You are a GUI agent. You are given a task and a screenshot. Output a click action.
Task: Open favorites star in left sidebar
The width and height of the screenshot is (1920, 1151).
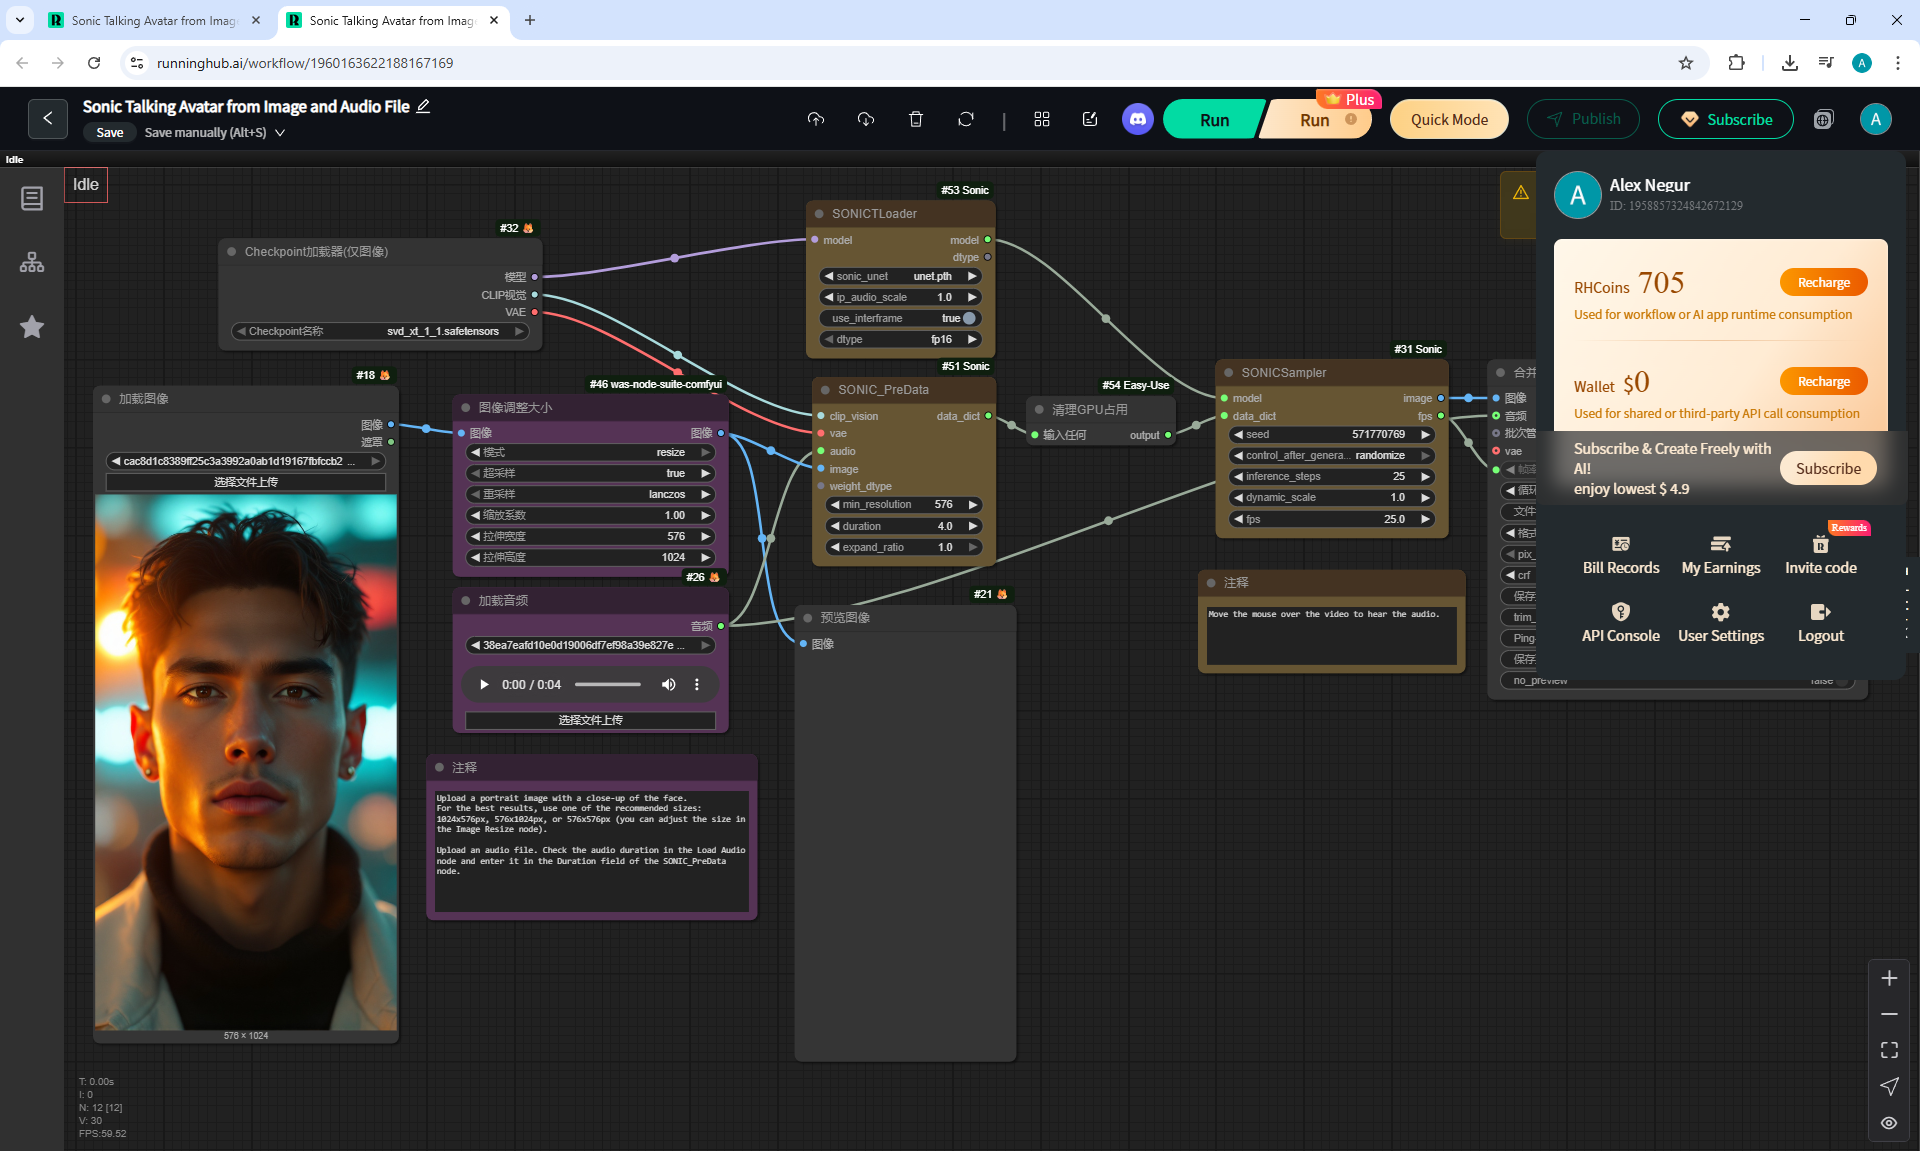click(32, 327)
